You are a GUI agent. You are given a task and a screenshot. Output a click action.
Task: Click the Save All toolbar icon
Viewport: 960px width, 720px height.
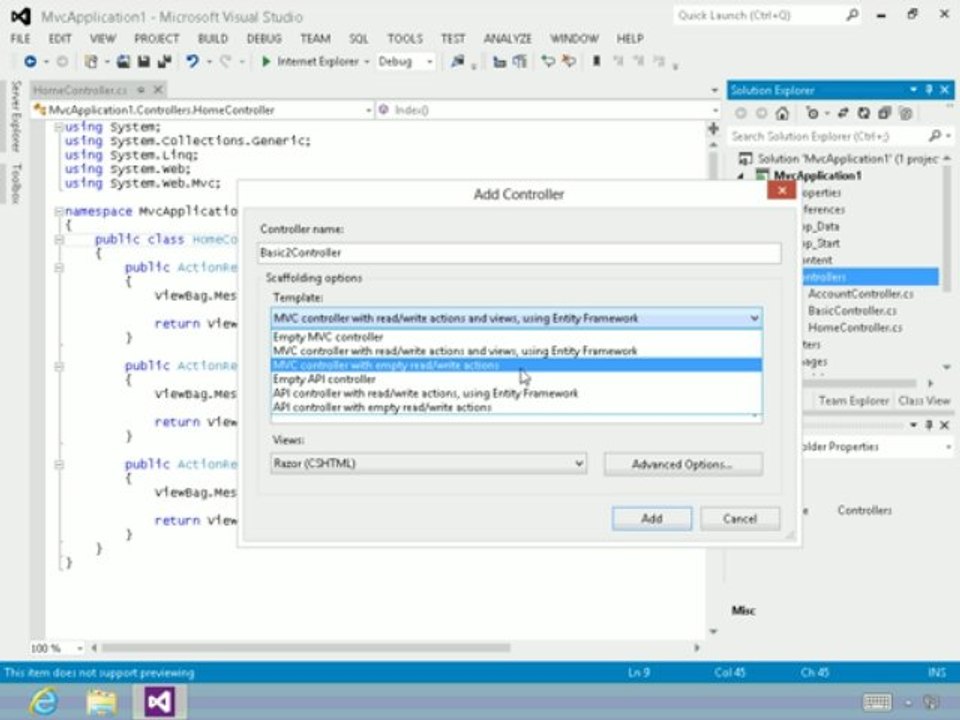pos(164,61)
